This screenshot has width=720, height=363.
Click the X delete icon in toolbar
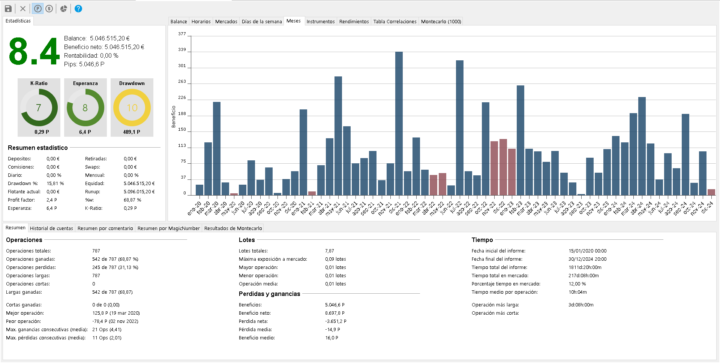tap(22, 8)
